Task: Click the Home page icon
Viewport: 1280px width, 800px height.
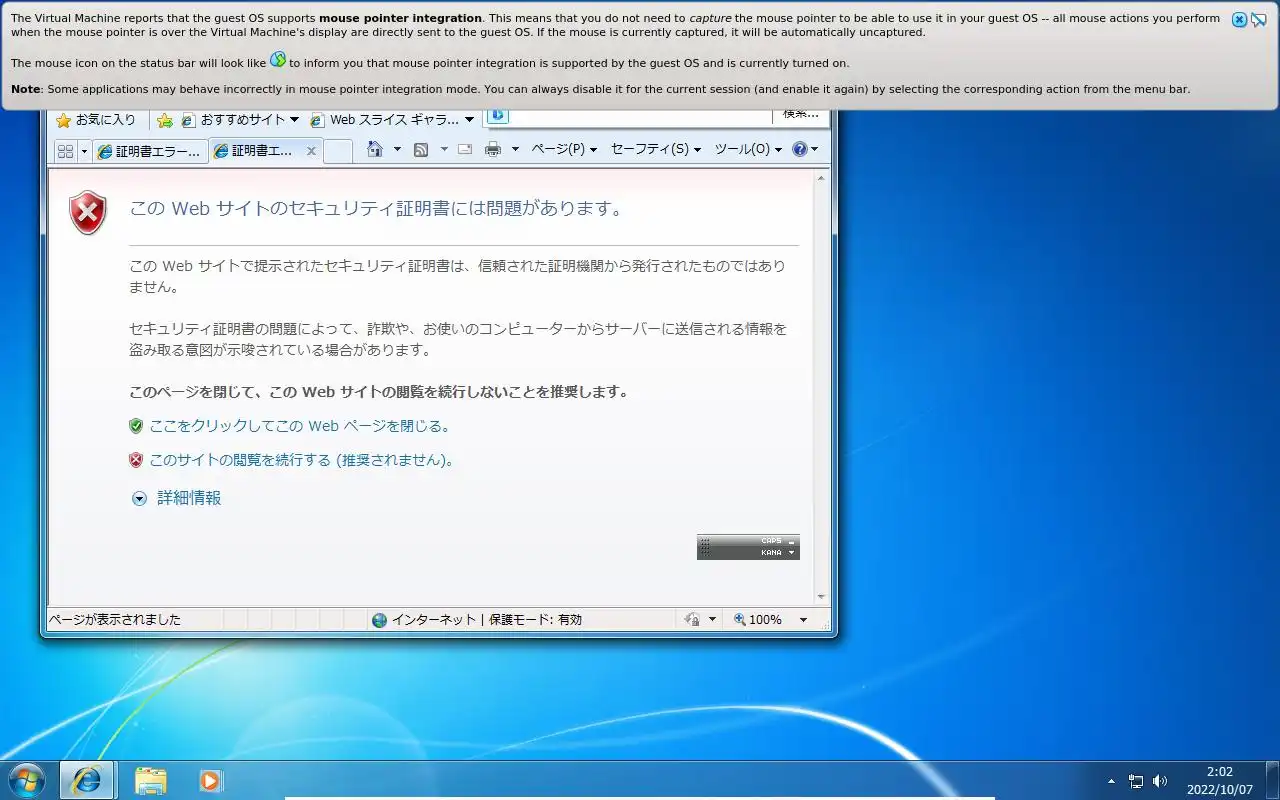Action: (375, 149)
